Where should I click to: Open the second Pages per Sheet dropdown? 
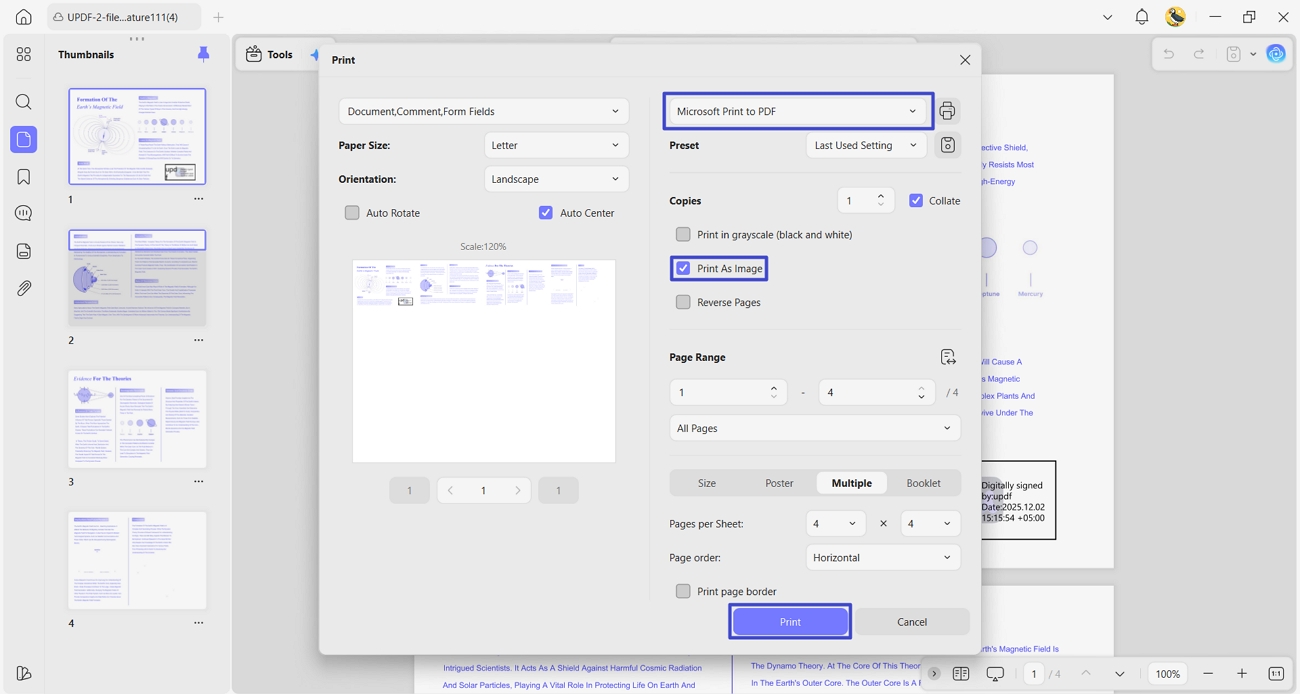pyautogui.click(x=931, y=524)
